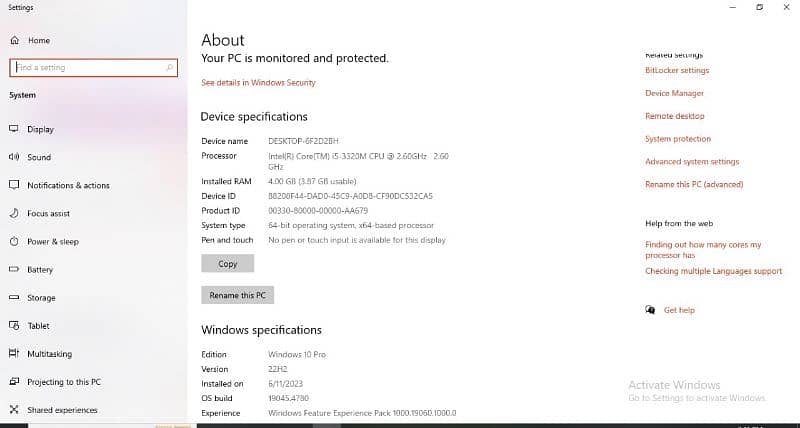Click the OS build 19045.4780 value
The height and width of the screenshot is (428, 800).
click(288, 398)
